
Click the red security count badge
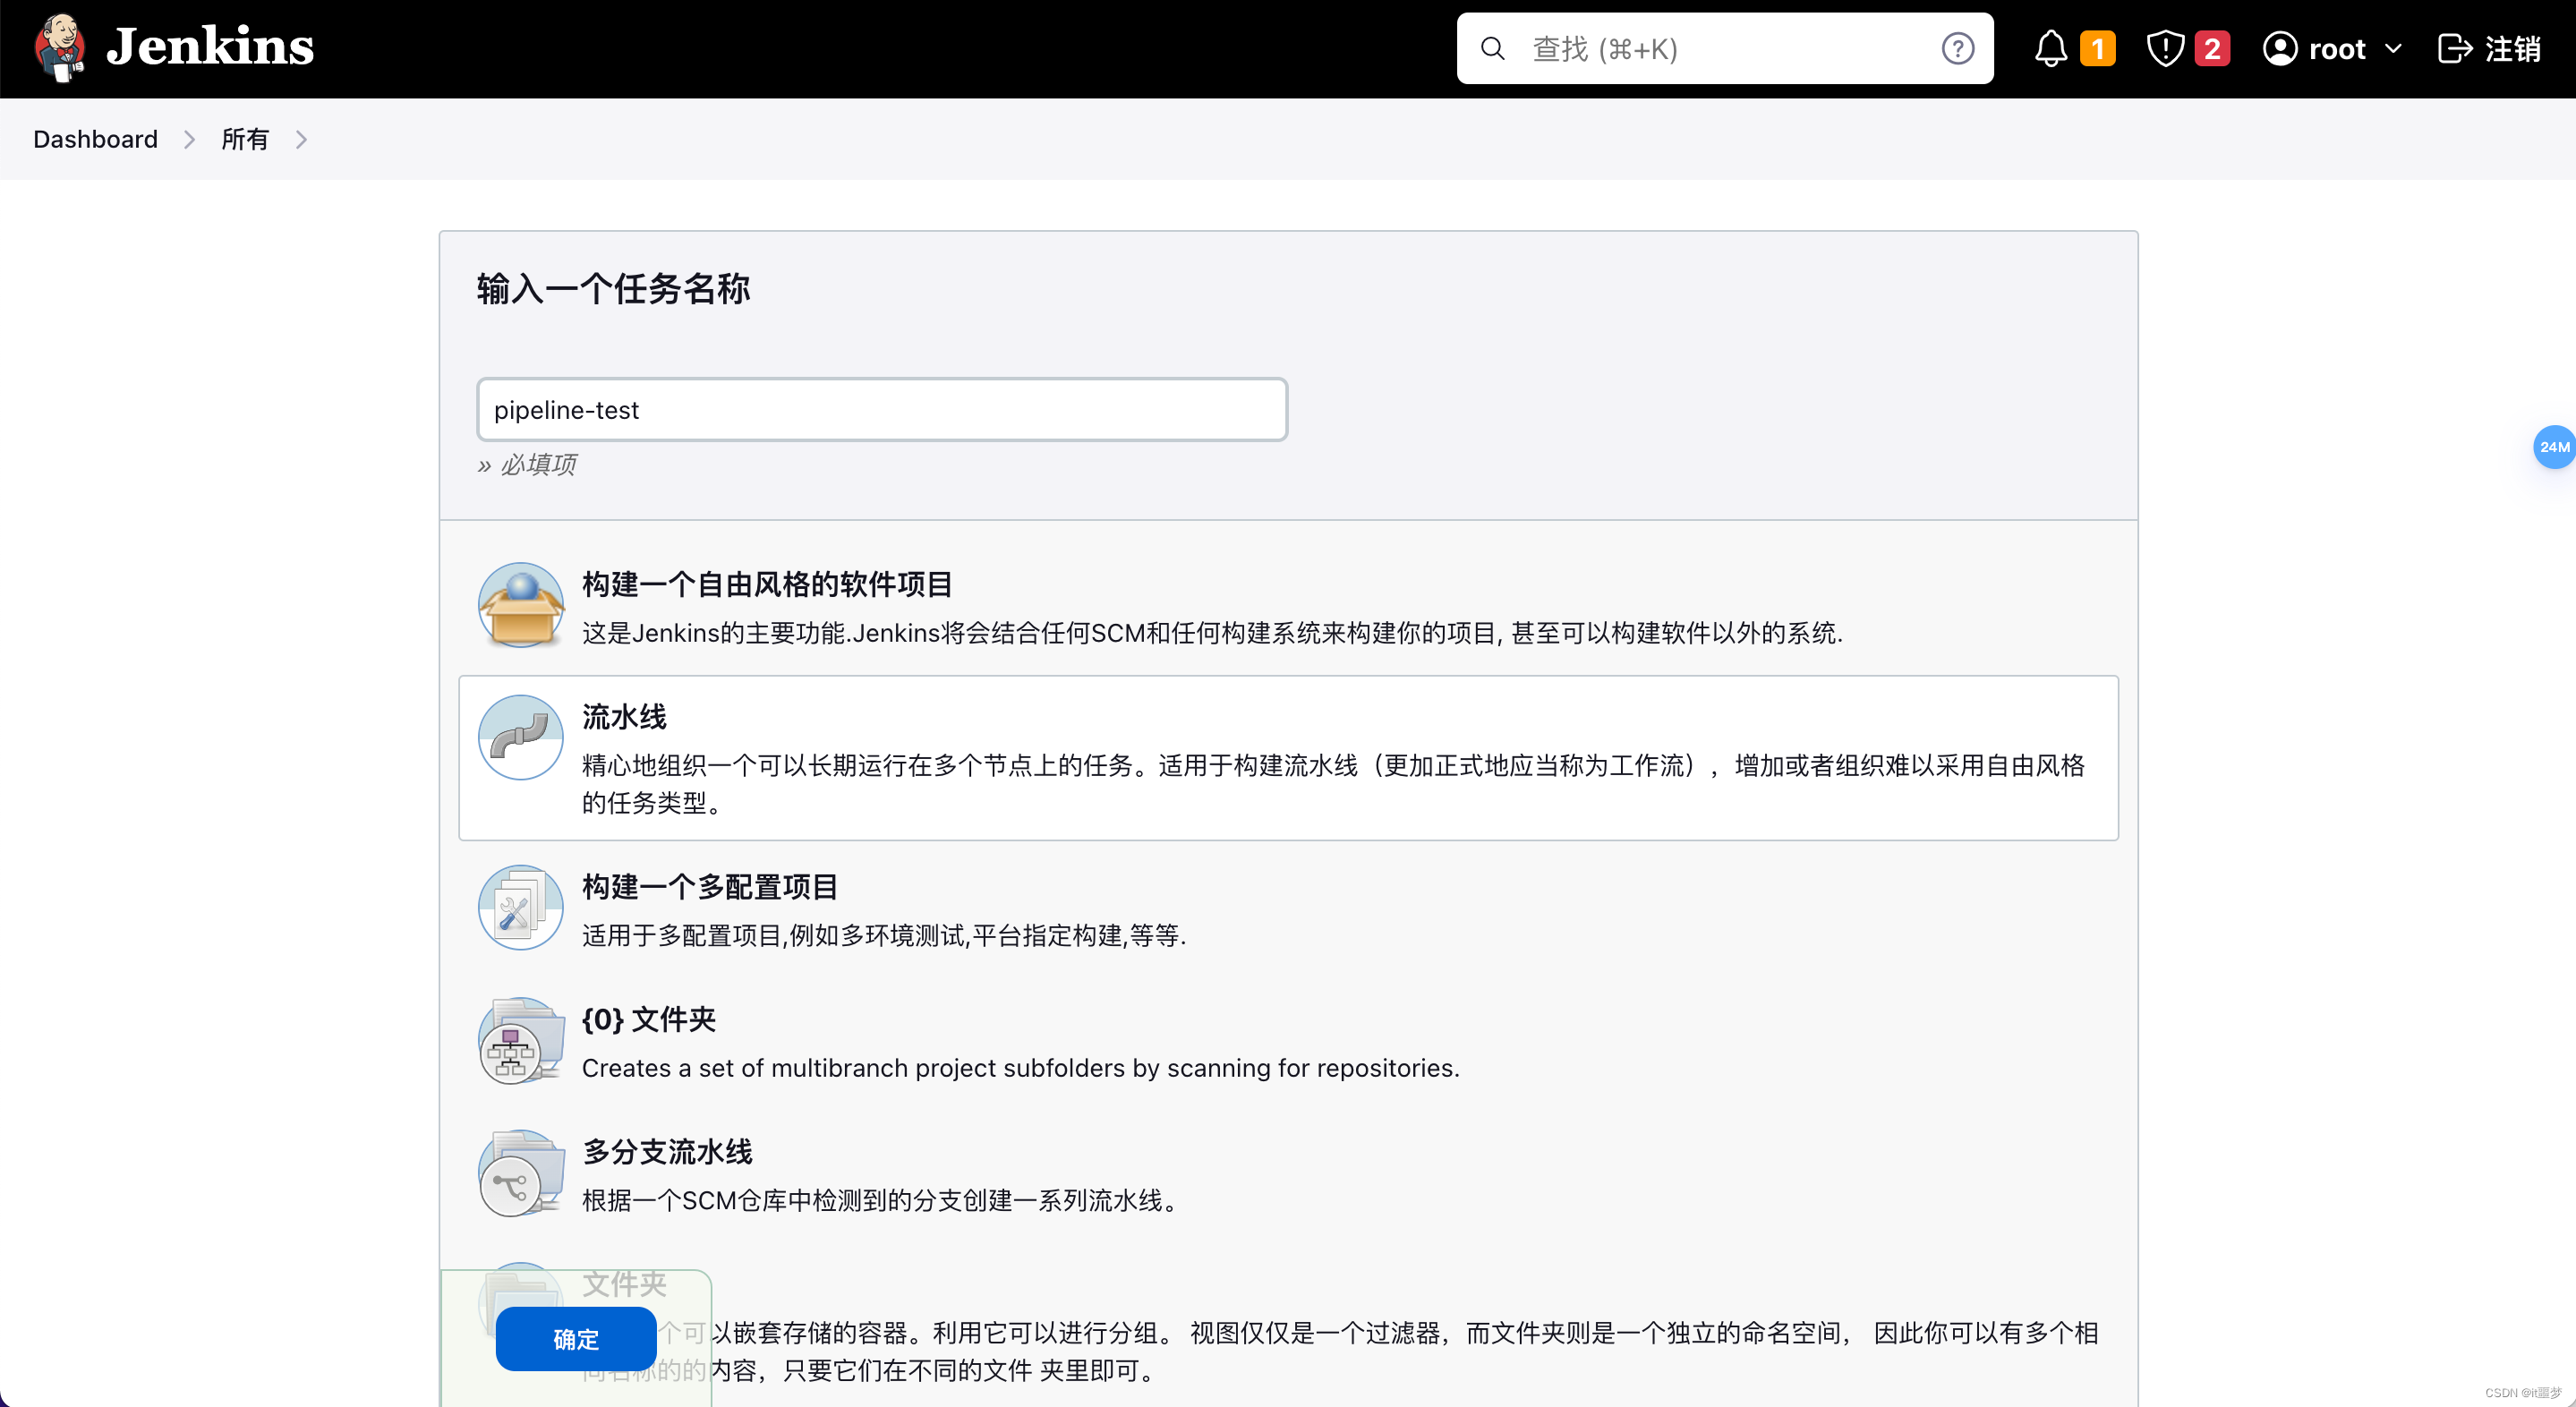tap(2212, 48)
